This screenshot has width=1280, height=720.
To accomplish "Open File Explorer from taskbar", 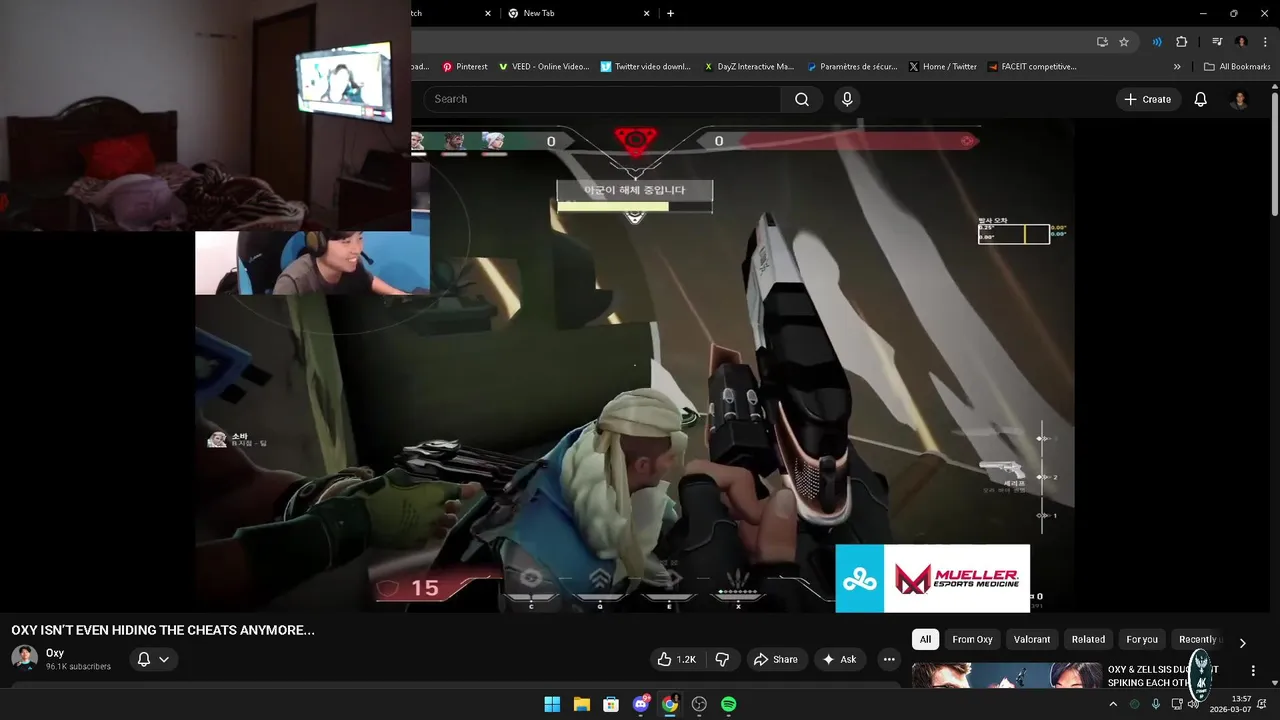I will tap(581, 704).
